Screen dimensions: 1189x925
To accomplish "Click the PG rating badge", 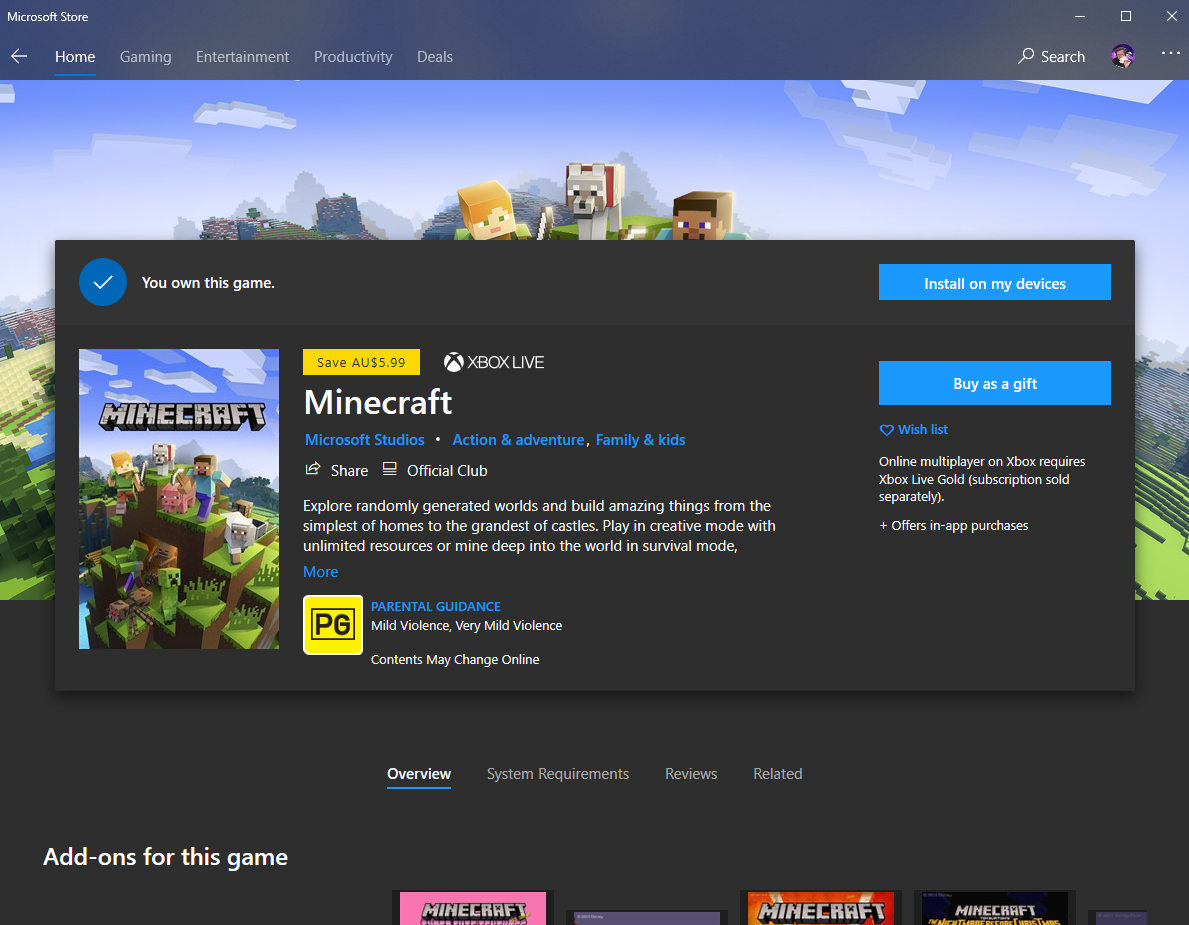I will (333, 625).
